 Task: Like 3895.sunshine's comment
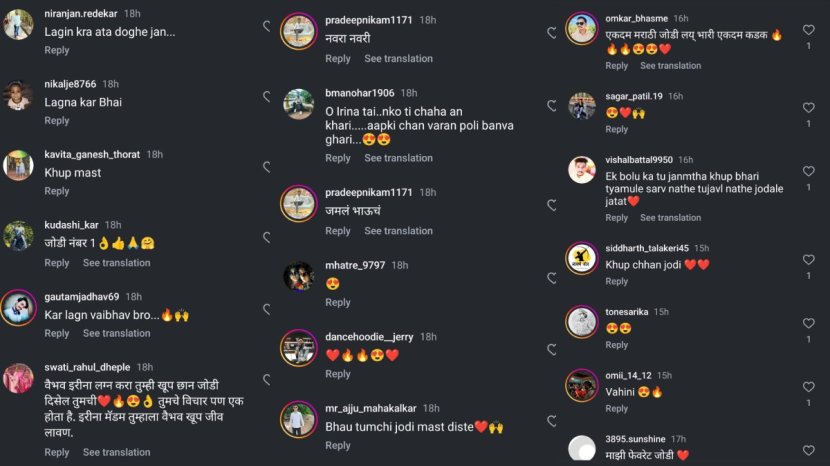[808, 450]
